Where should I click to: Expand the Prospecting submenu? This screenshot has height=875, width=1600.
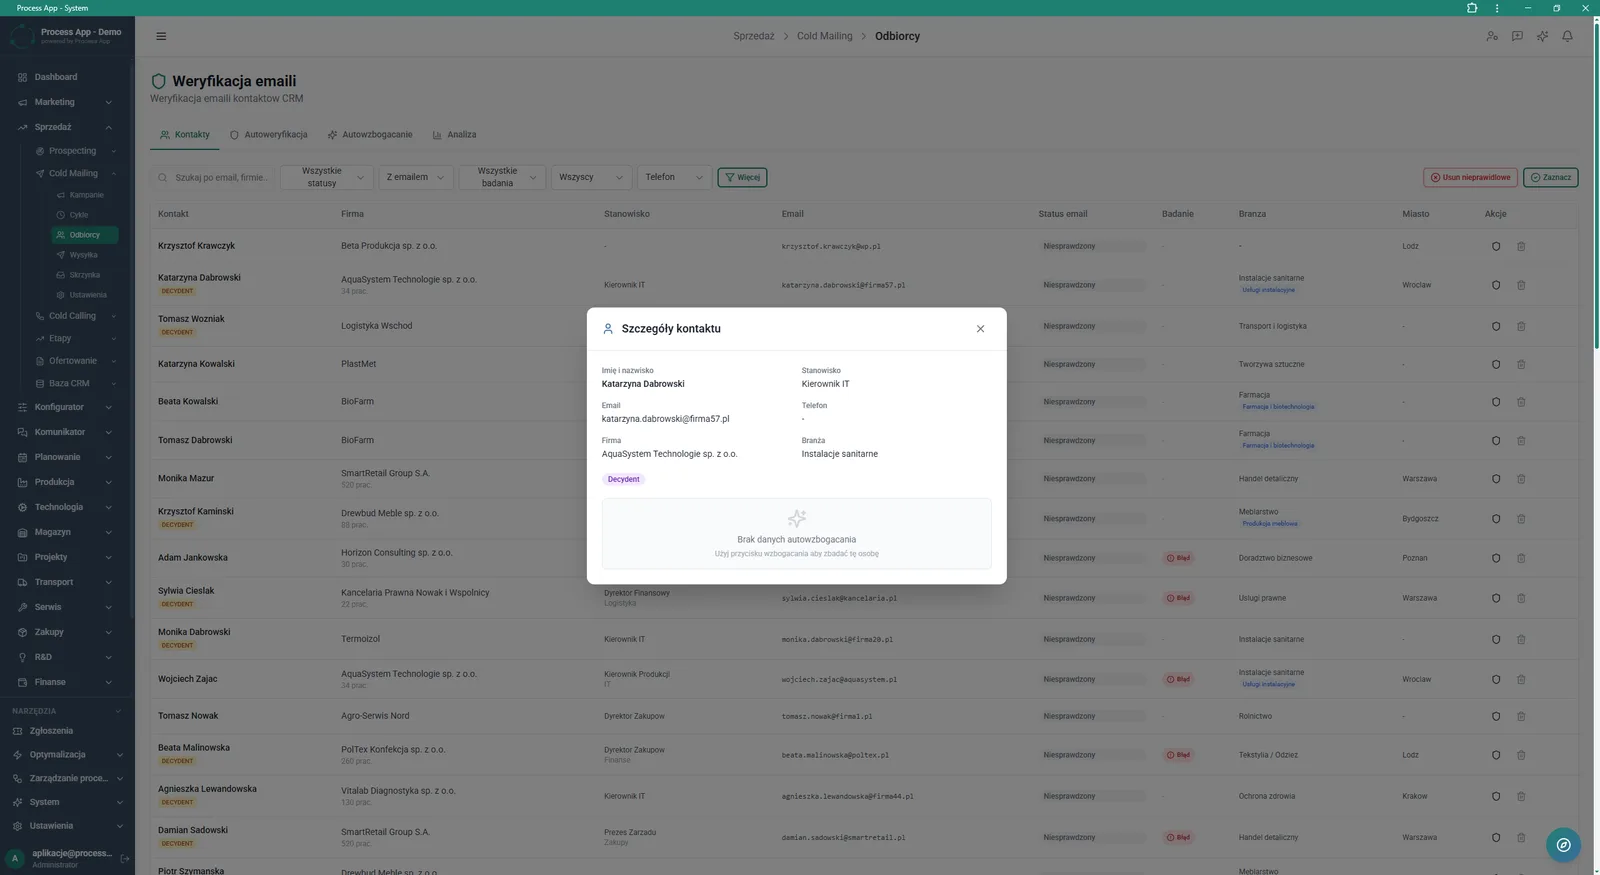[75, 151]
